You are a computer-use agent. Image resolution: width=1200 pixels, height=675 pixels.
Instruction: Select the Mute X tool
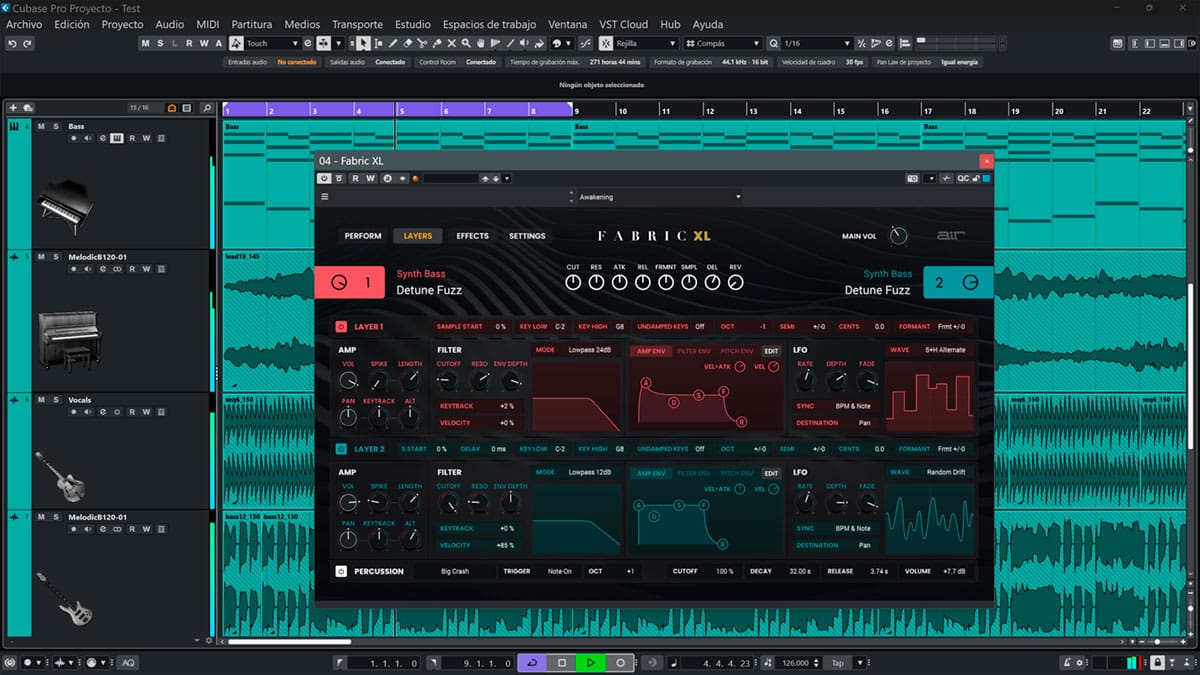452,43
